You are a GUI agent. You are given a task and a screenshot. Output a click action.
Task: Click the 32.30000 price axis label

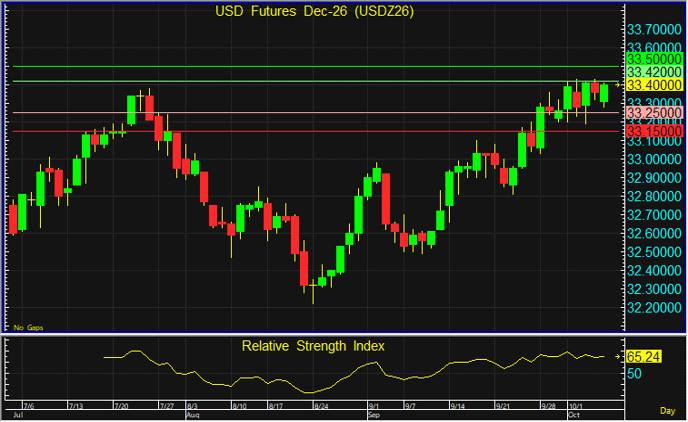654,290
